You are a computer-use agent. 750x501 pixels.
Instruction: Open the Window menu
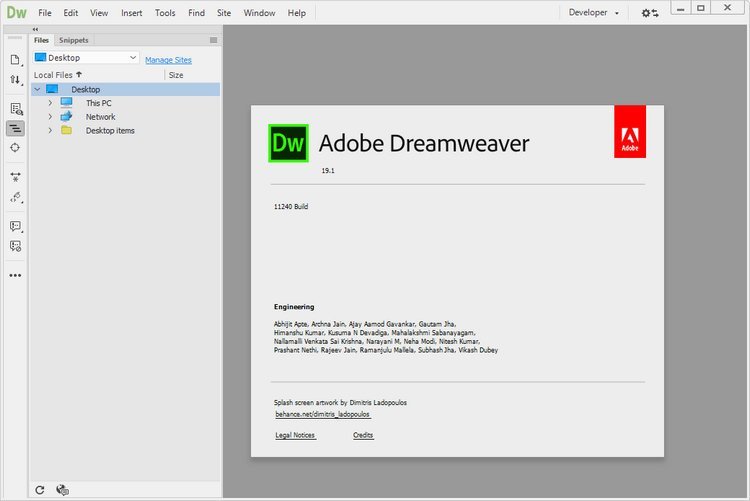click(259, 13)
